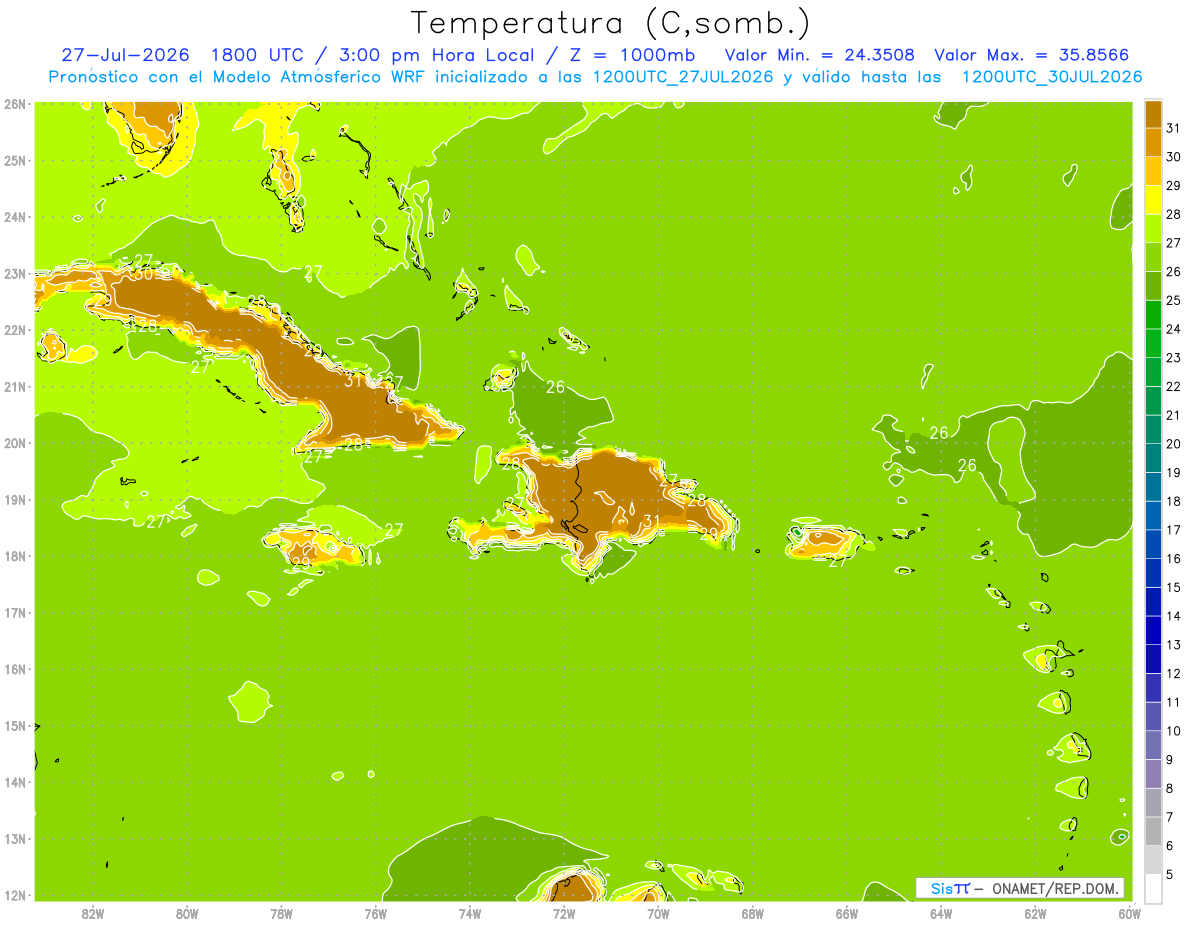Click the top brown swatch above 31 in legend
Screen dimensions: 1200x927
pyautogui.click(x=1153, y=114)
